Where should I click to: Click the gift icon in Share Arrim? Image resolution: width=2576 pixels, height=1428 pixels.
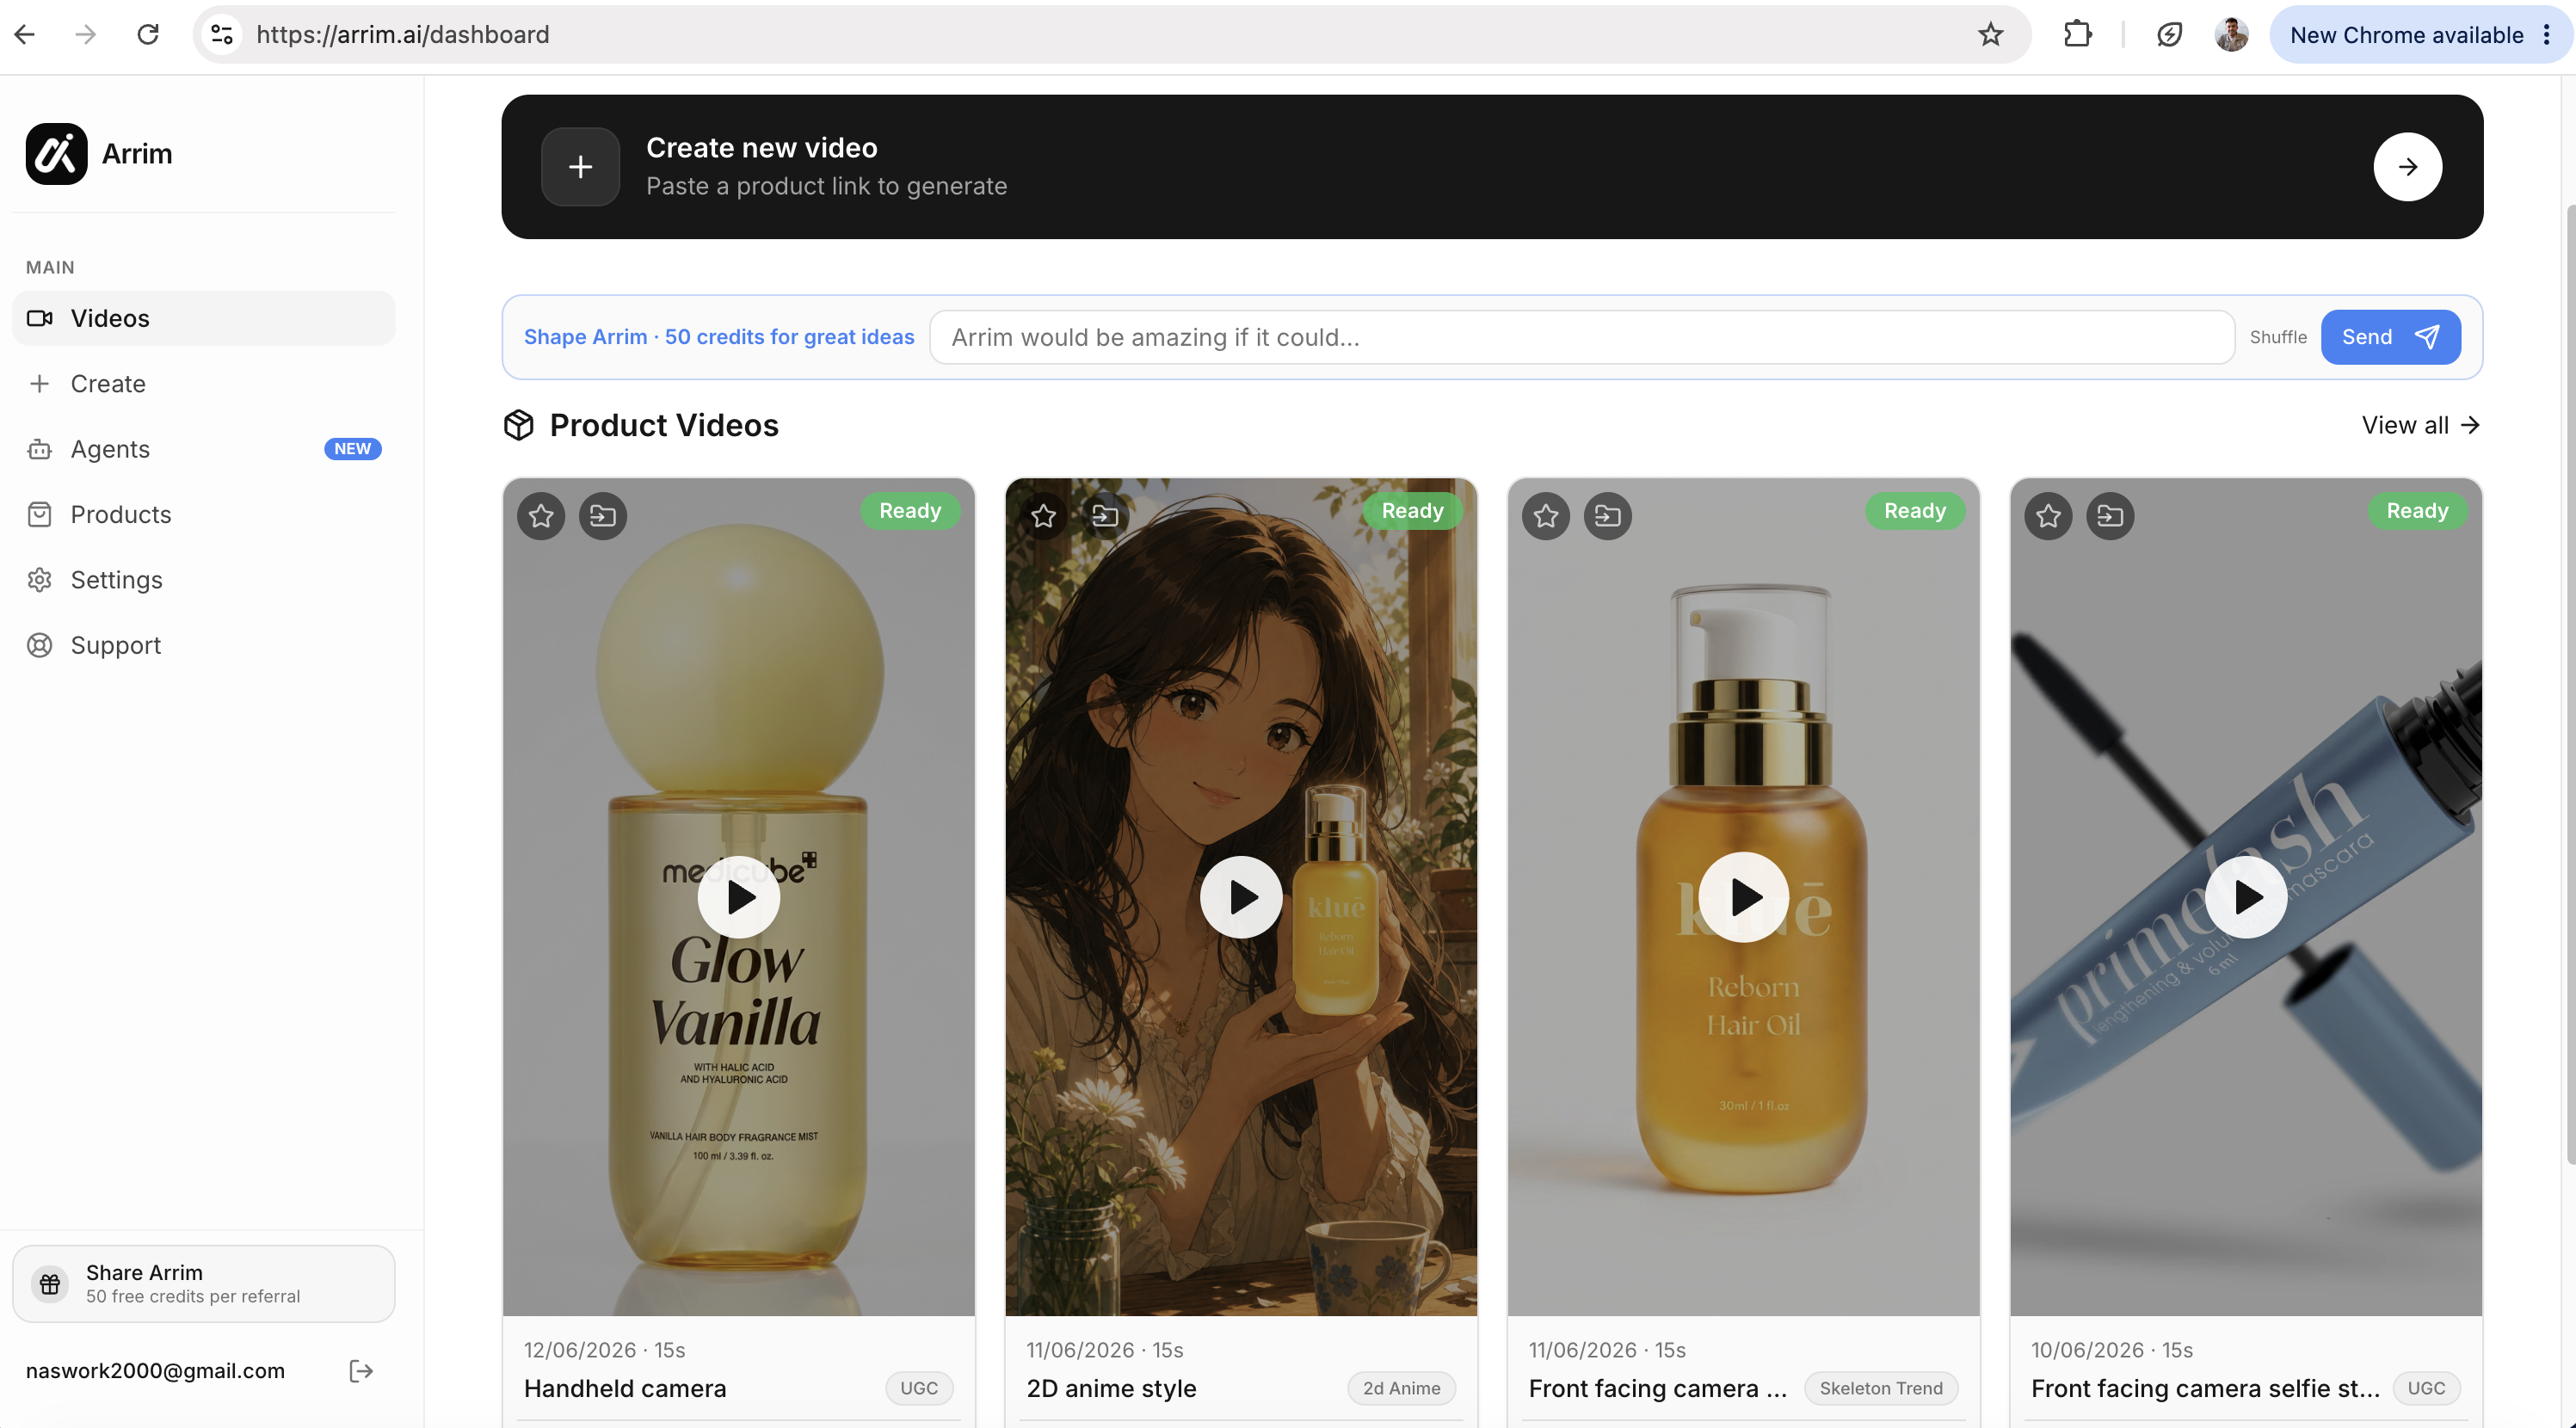(x=50, y=1284)
